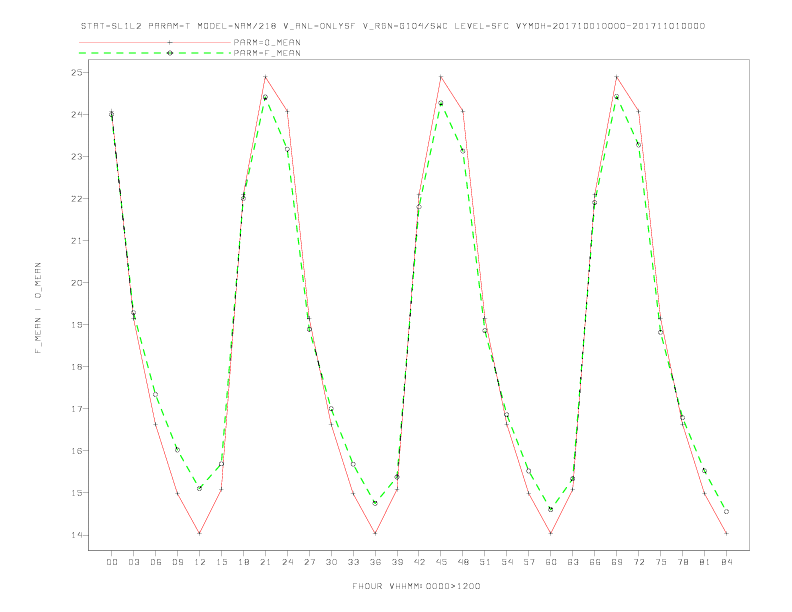The width and height of the screenshot is (792, 612).
Task: Click y-axis tick label 17
Action: 77,409
